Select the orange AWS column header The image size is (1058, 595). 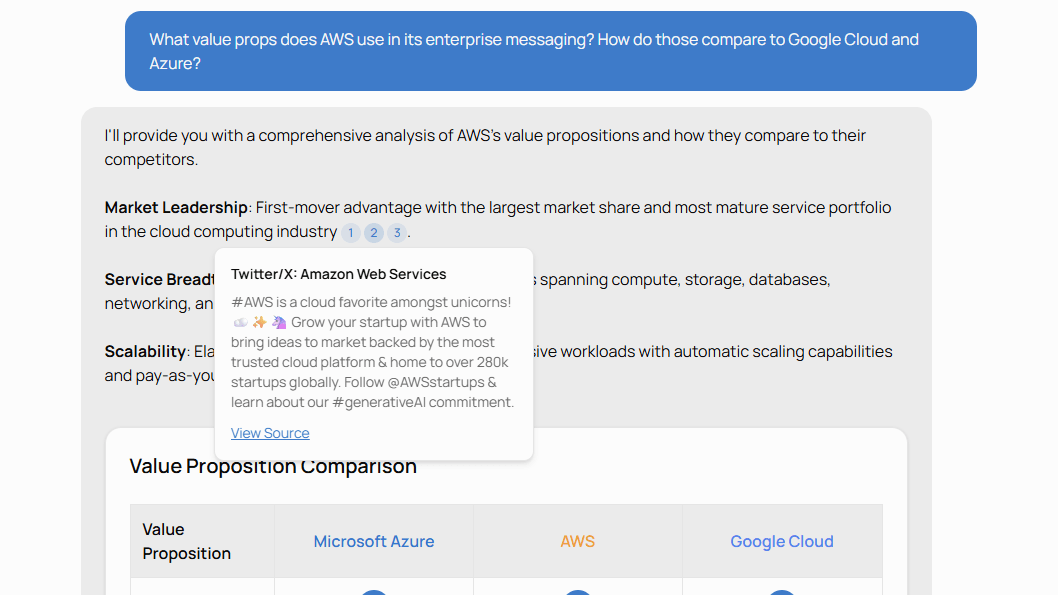(578, 541)
